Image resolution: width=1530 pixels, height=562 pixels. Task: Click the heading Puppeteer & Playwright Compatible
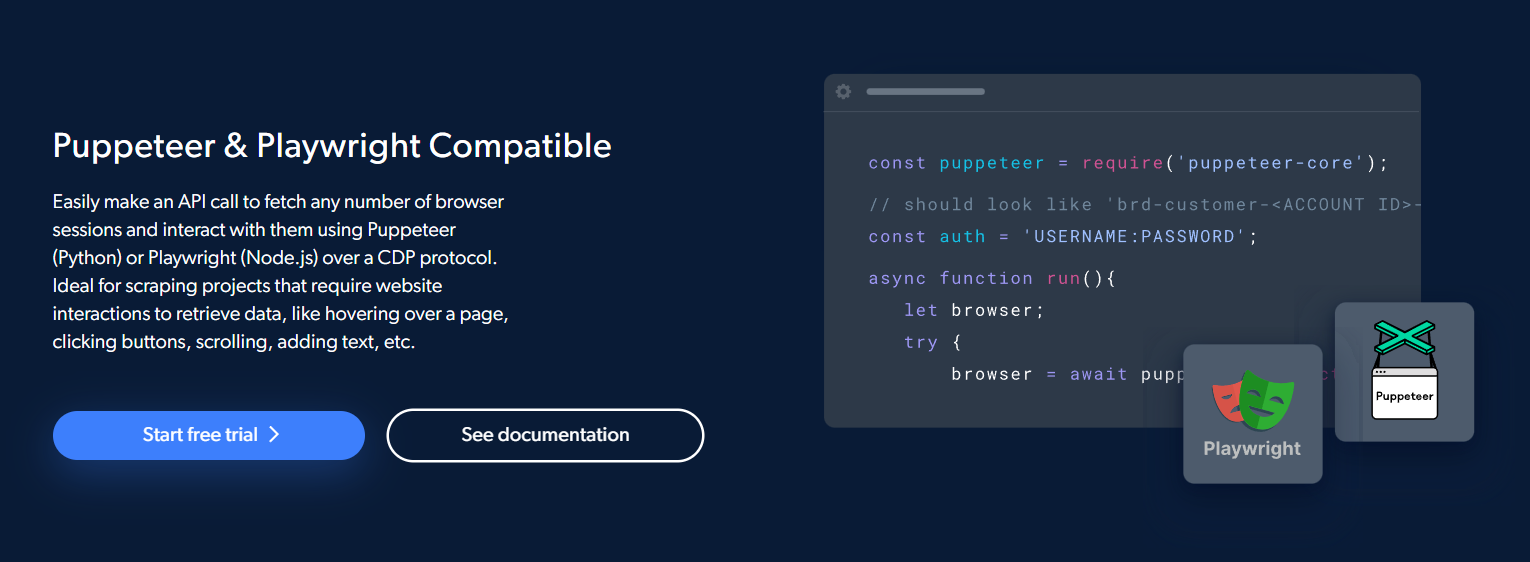tap(332, 146)
